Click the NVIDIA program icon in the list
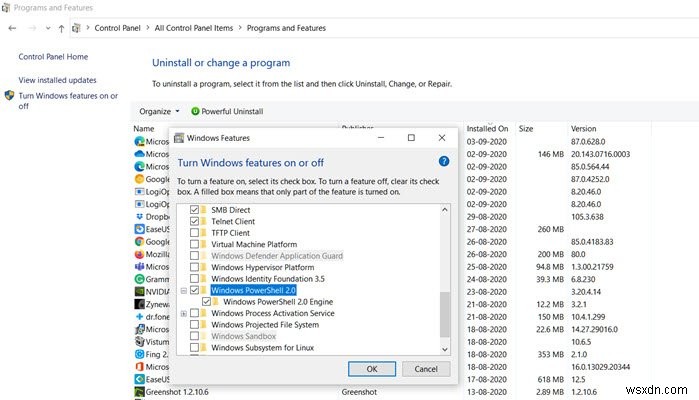Image resolution: width=699 pixels, height=400 pixels. pyautogui.click(x=139, y=292)
